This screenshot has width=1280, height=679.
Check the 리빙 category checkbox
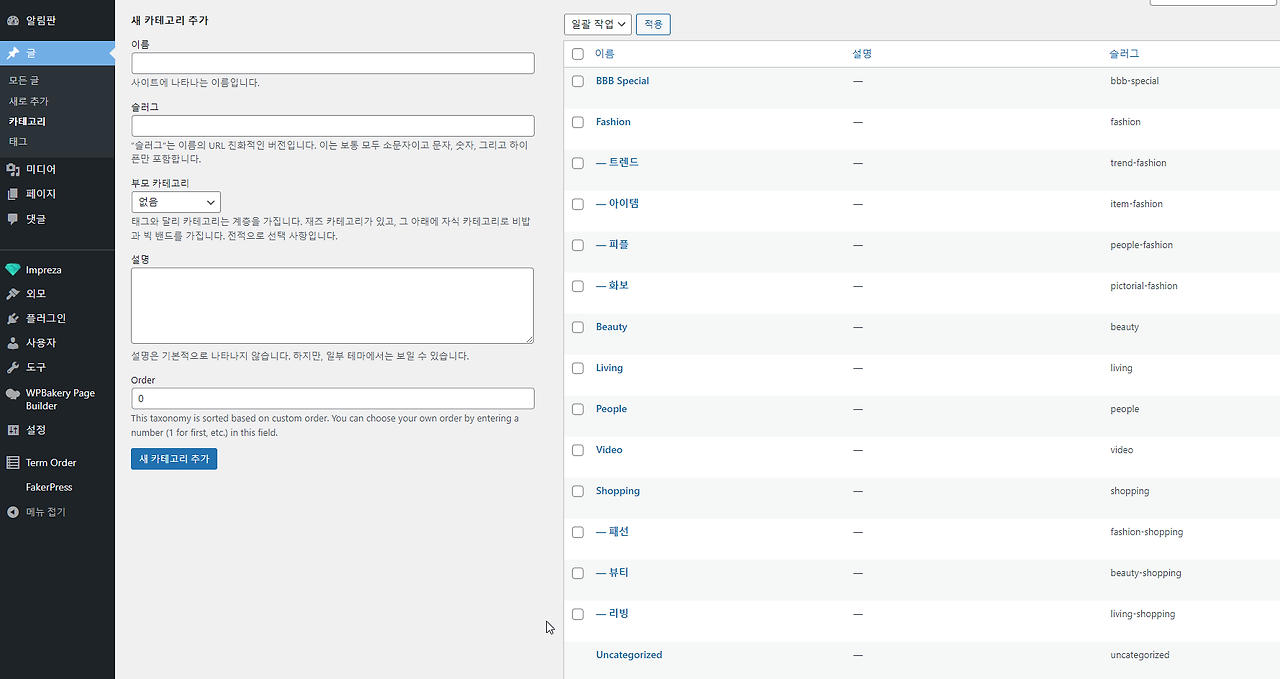578,614
